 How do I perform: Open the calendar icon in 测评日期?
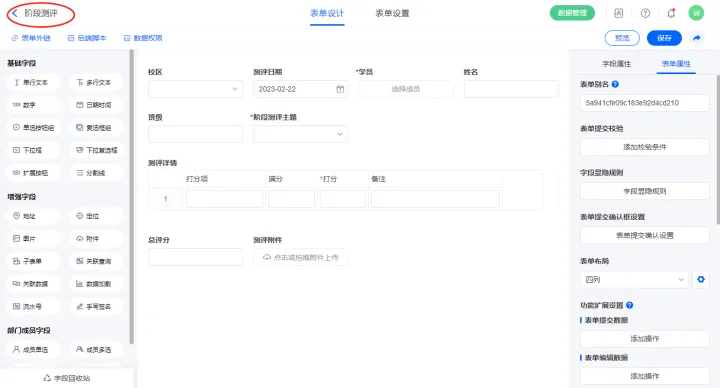(x=340, y=89)
